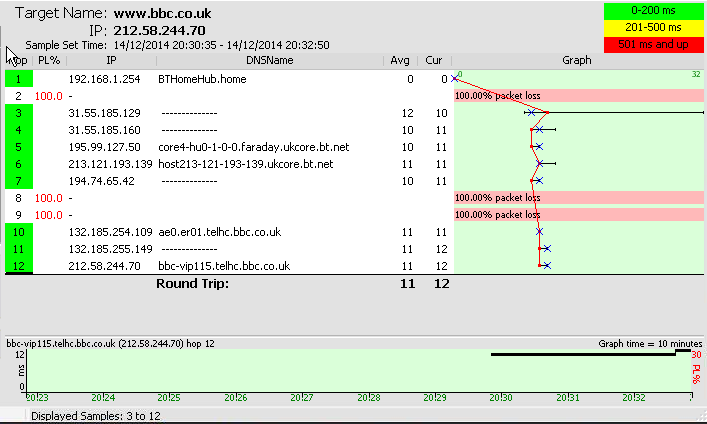707x424 pixels.
Task: Sort by the IP column header
Action: 111,60
